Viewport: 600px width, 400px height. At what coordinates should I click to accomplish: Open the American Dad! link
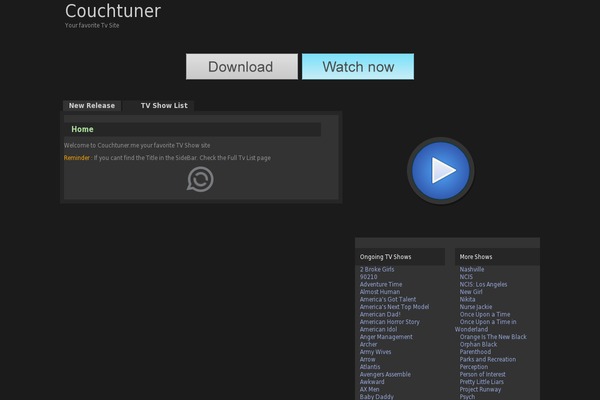(x=380, y=314)
